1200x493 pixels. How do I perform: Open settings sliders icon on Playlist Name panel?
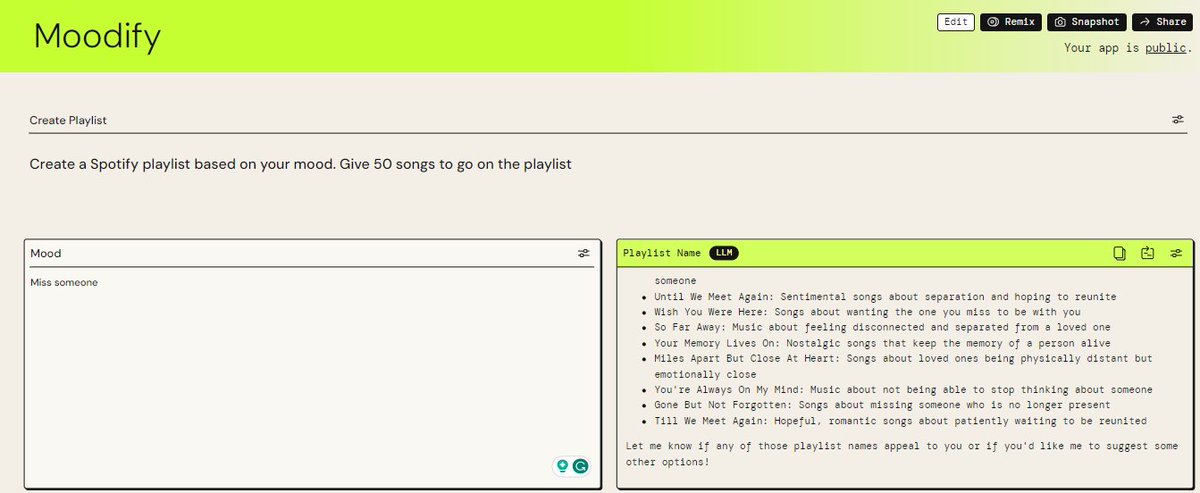1177,253
